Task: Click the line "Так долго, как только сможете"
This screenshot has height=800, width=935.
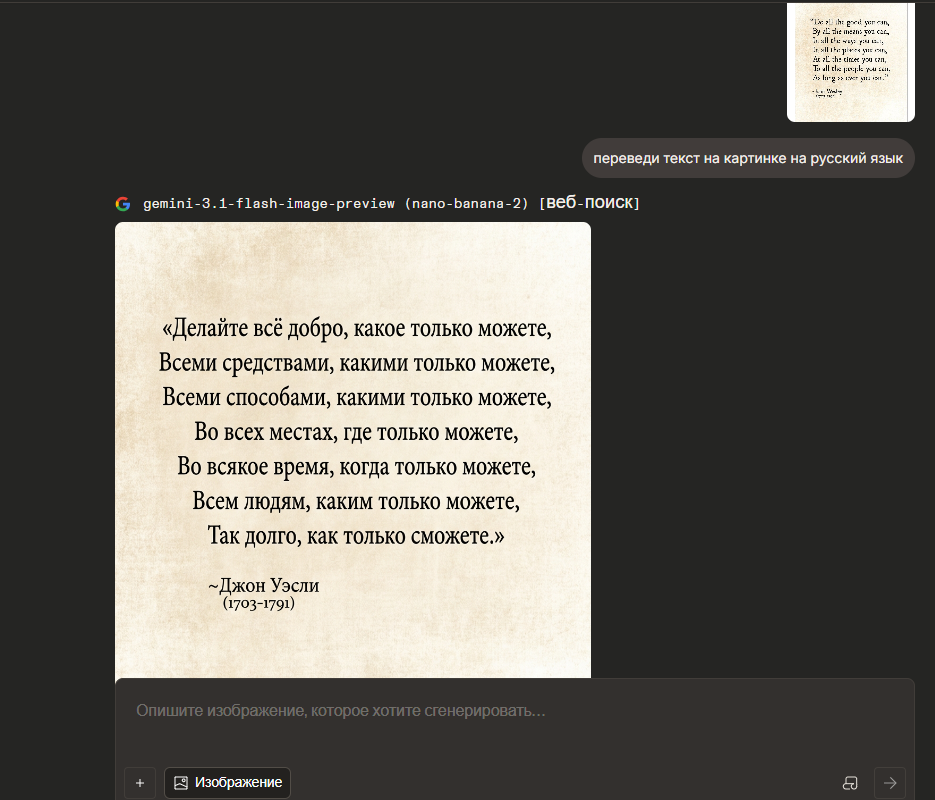Action: point(356,535)
